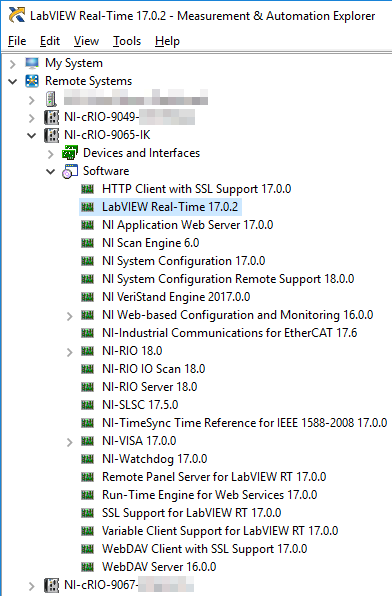Collapse the Remote Systems node
The image size is (392, 596).
coord(13,81)
